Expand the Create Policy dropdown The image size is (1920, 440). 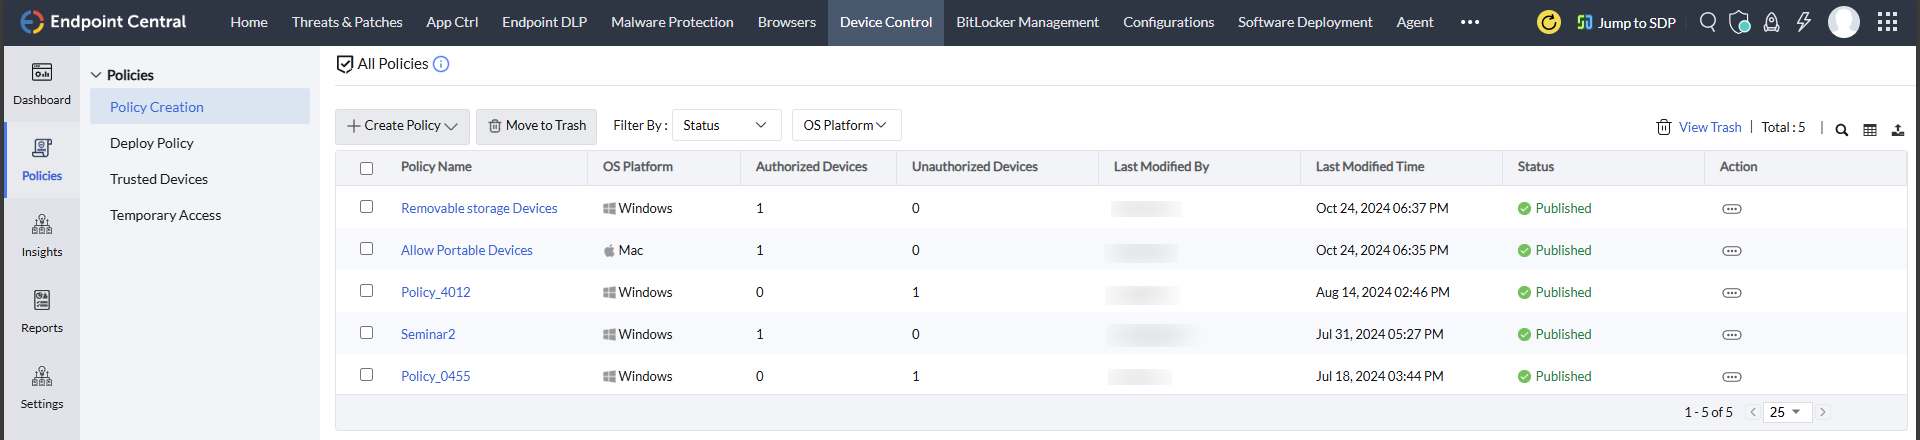click(402, 126)
